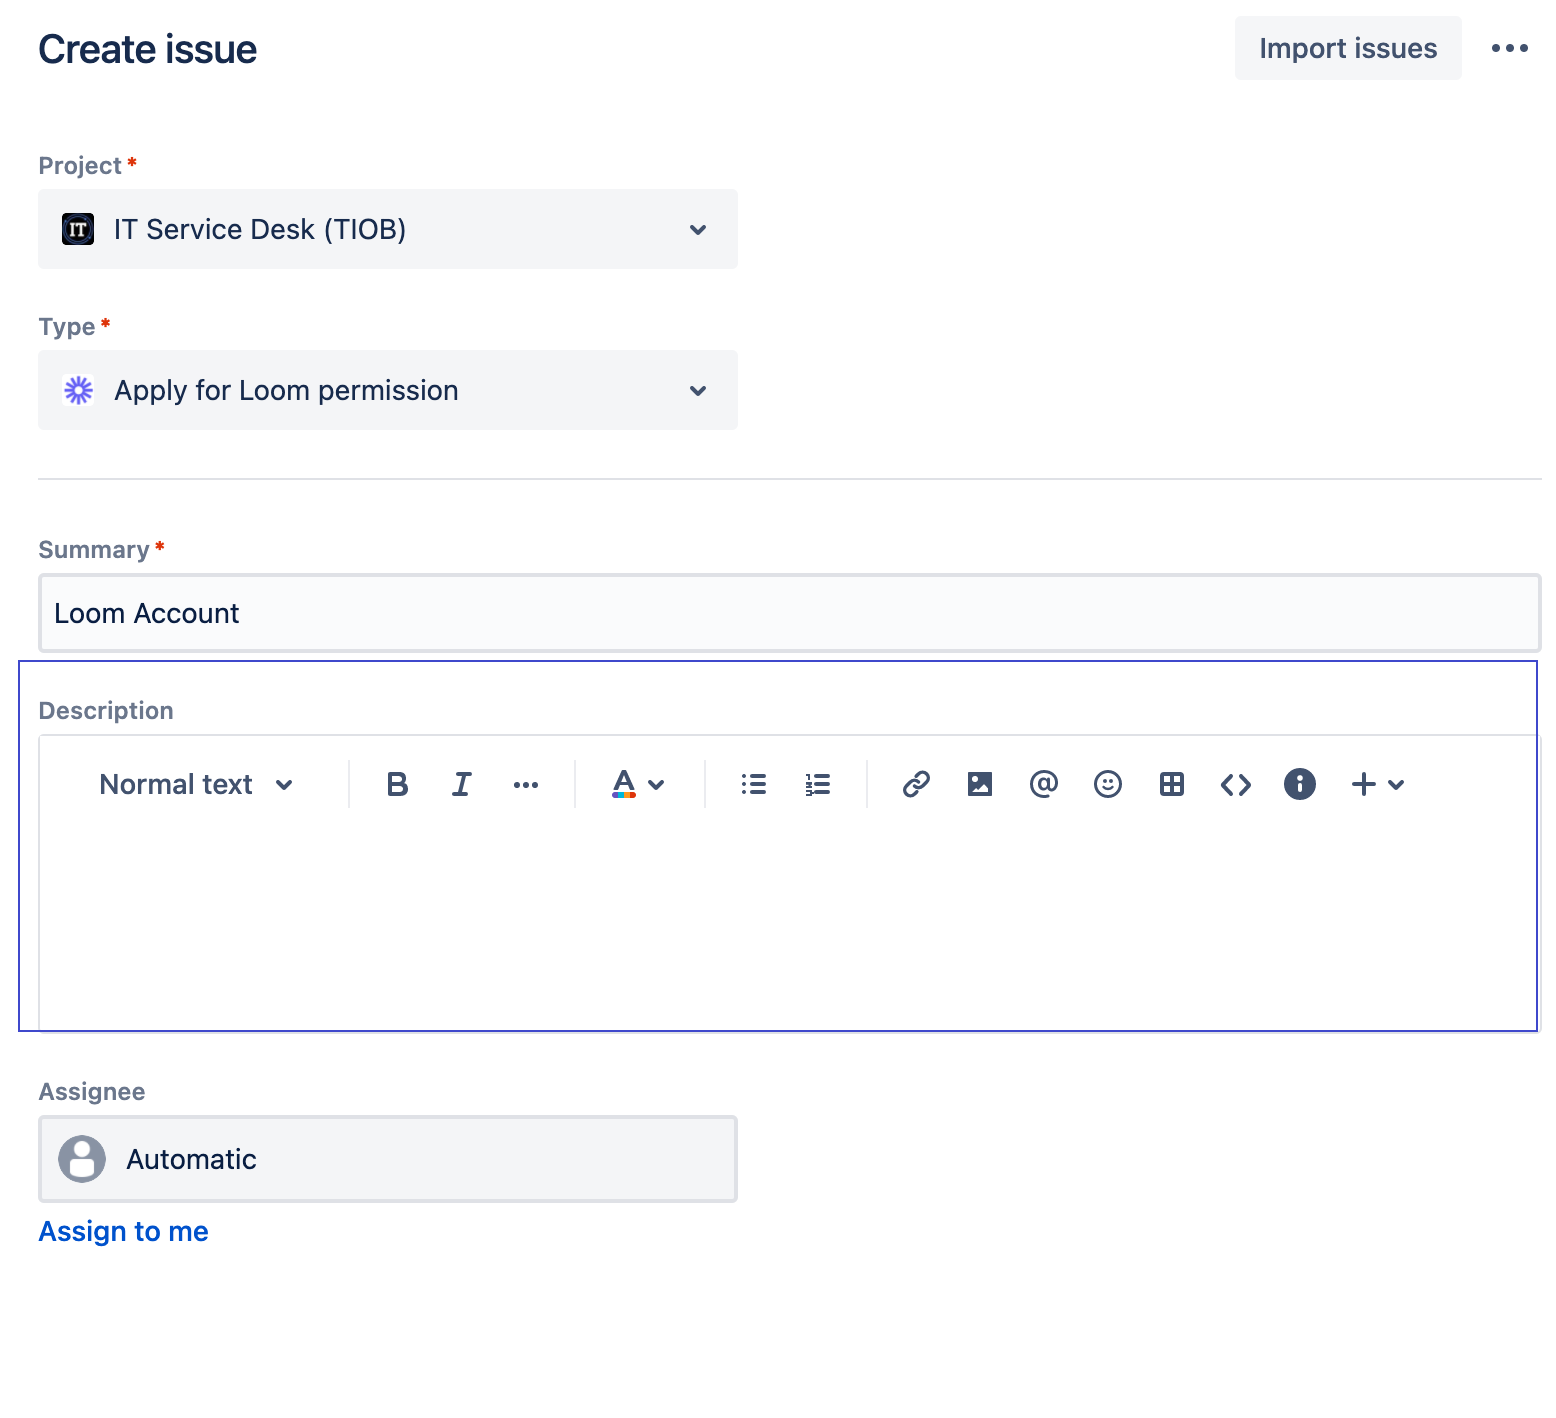Insert an info panel

(x=1300, y=784)
